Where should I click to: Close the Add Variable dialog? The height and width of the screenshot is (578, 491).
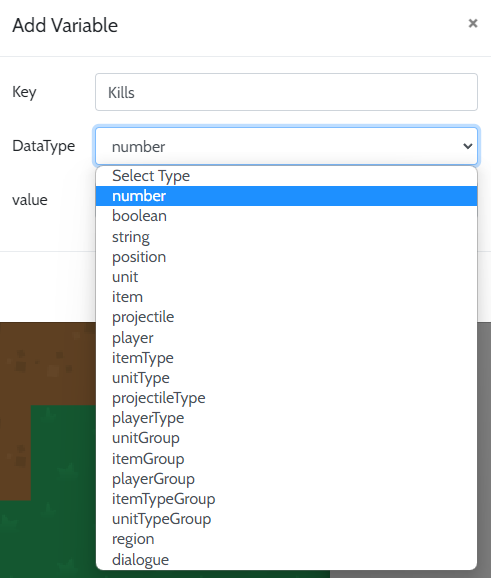(473, 24)
